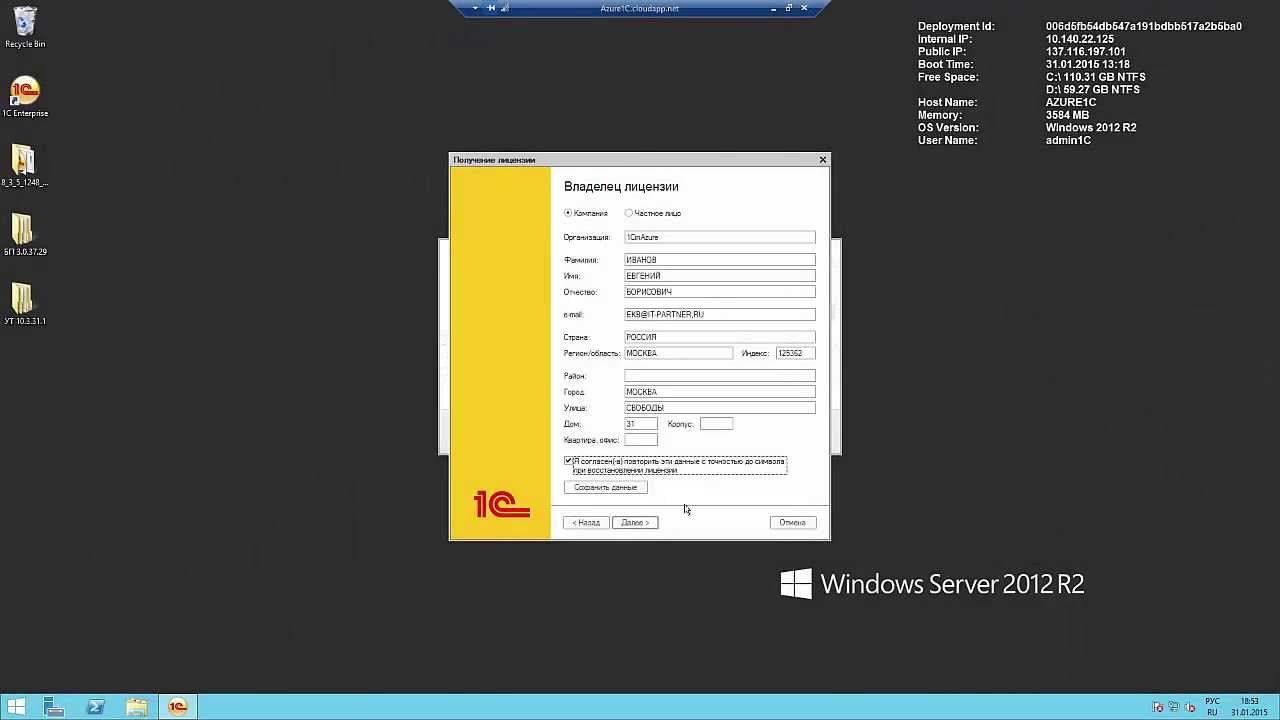Proceed with the Далее > button

(x=635, y=522)
